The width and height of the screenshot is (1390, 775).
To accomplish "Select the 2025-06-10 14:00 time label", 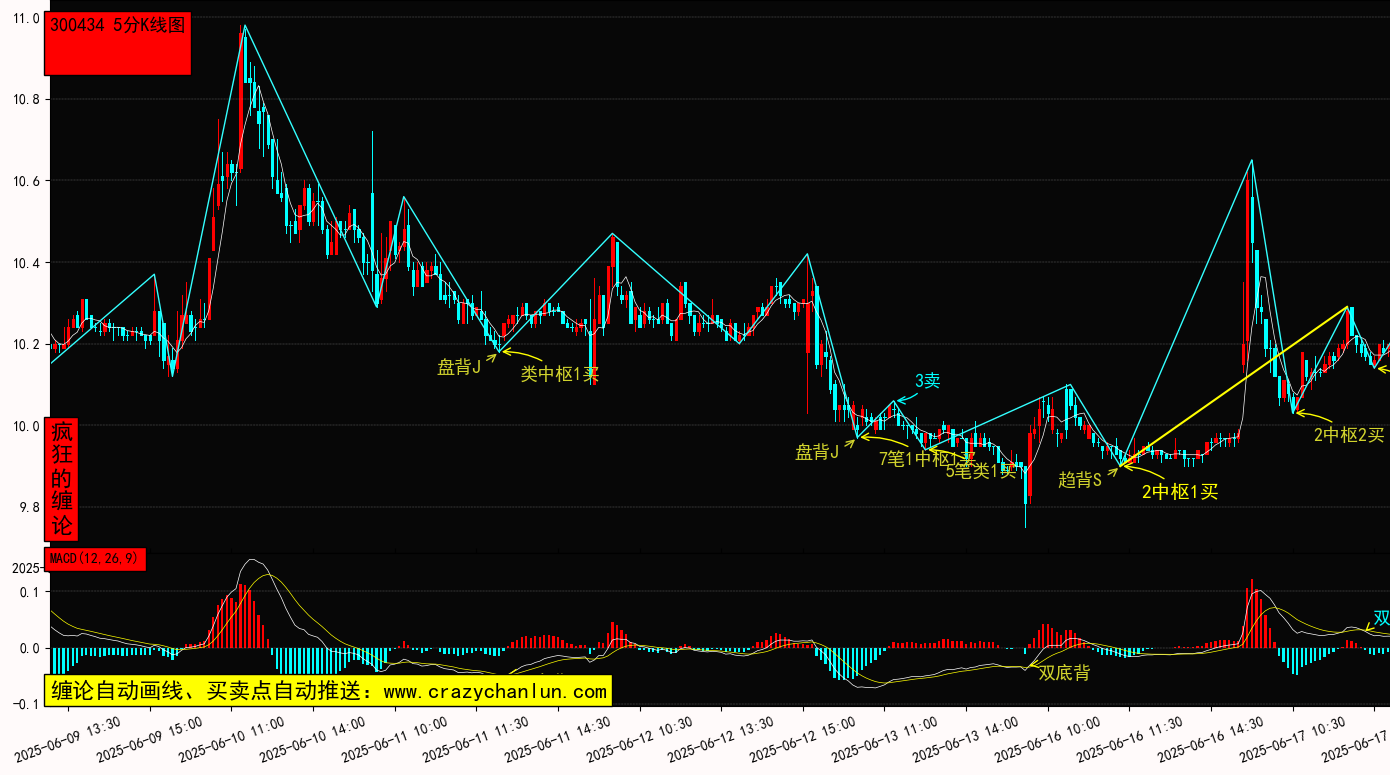I will 314,738.
